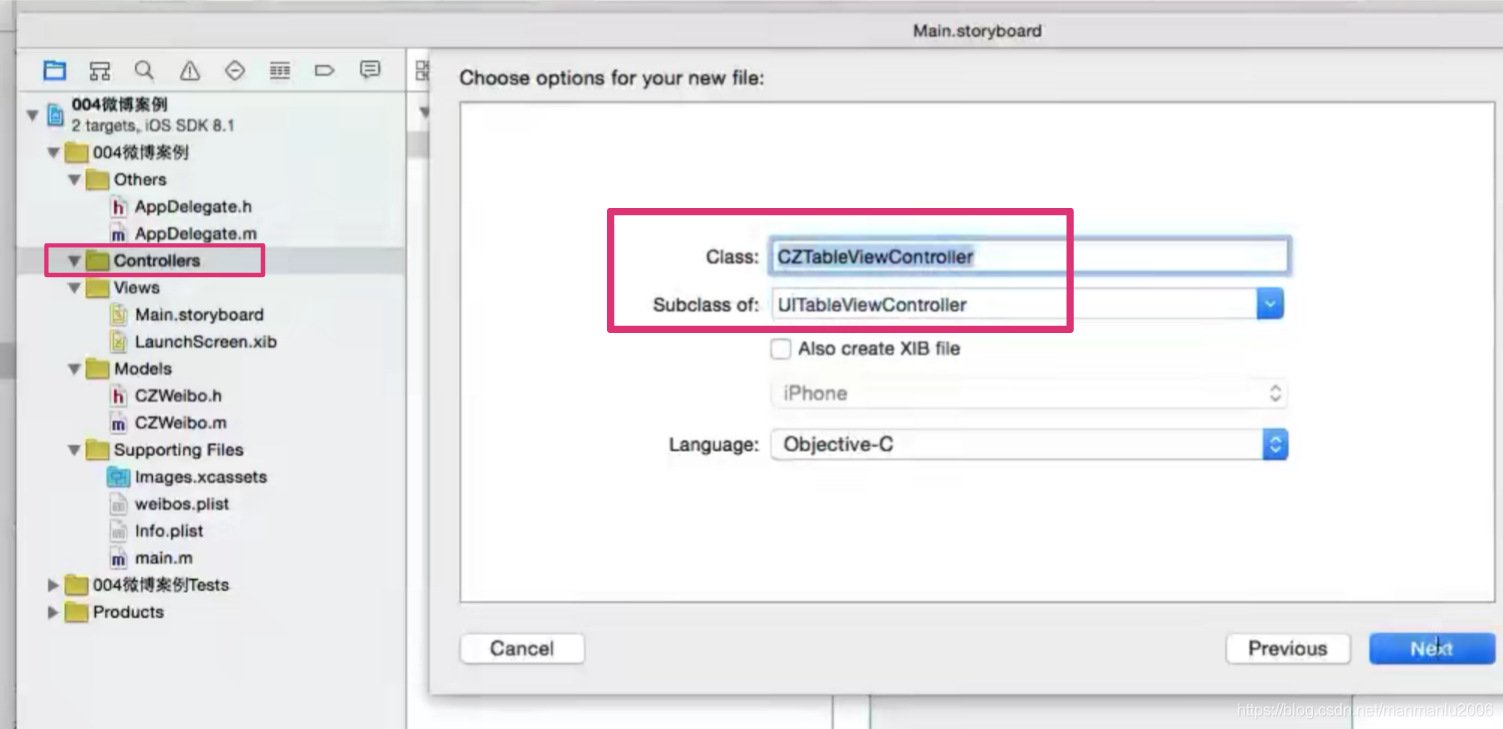Image resolution: width=1503 pixels, height=729 pixels.
Task: Collapse the 004微博案例 group folder triangle
Action: click(x=53, y=153)
